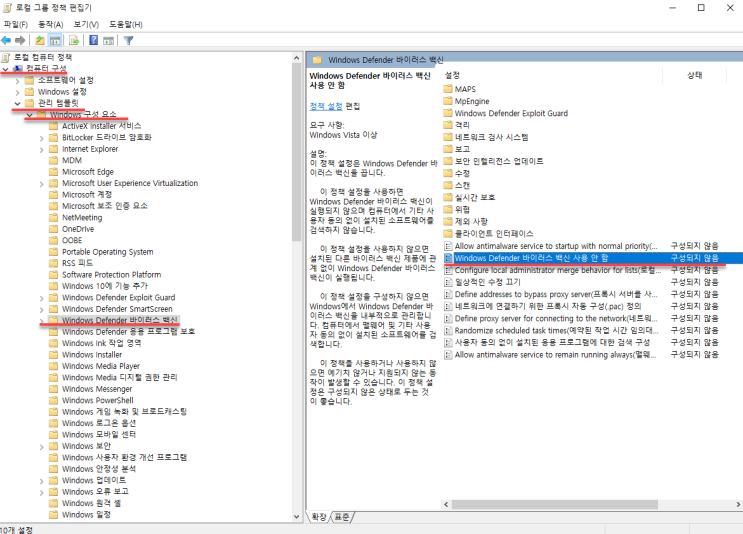Expand the BitLocker 드라이브 암호화 node
The width and height of the screenshot is (743, 534).
pos(42,138)
